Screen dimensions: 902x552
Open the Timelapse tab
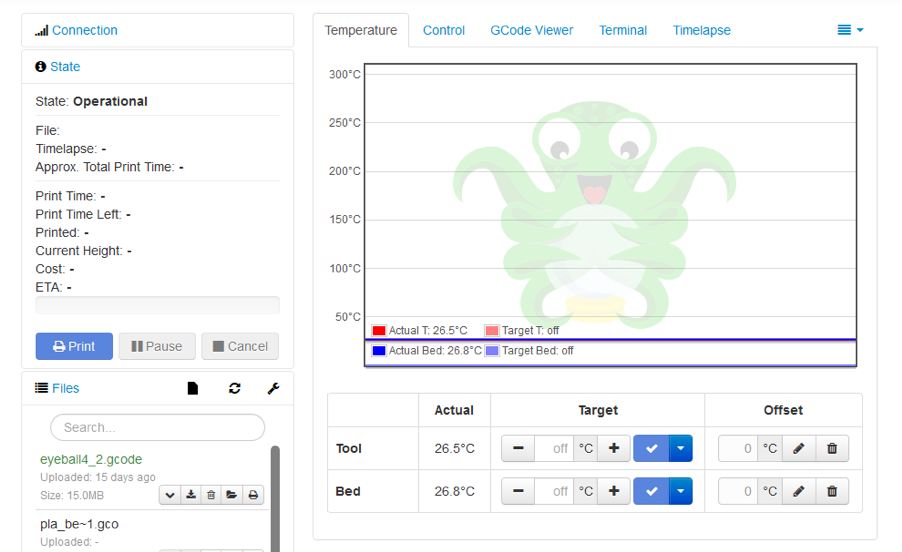click(x=702, y=30)
